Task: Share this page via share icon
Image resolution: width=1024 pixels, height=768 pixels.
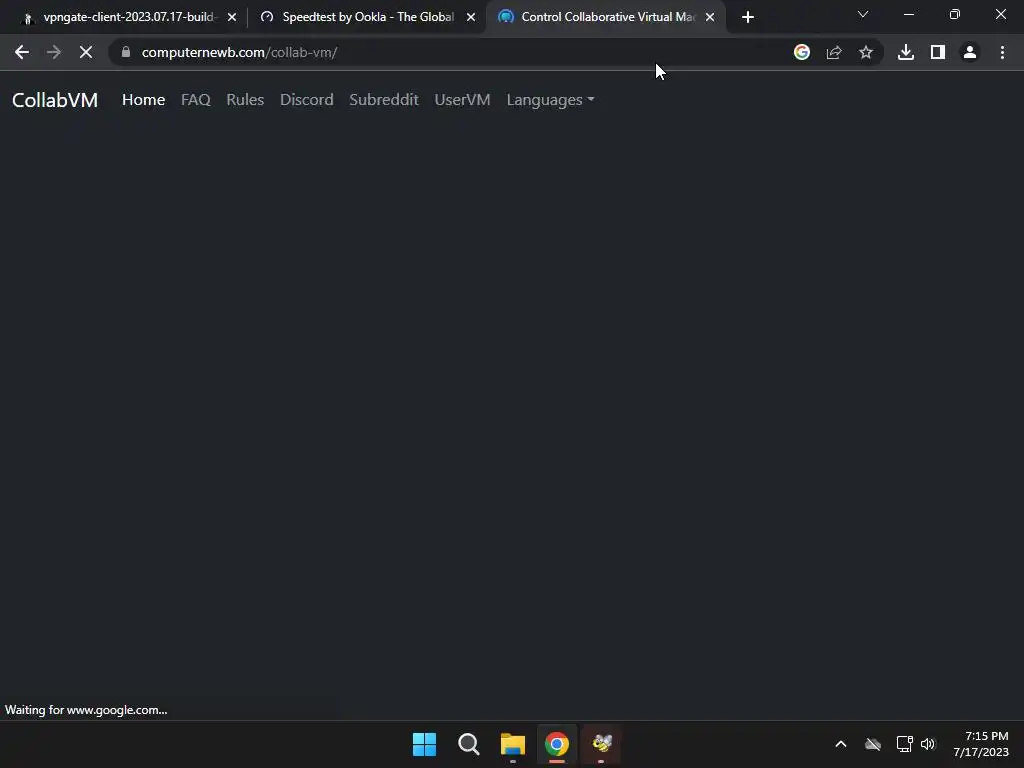Action: click(x=834, y=52)
